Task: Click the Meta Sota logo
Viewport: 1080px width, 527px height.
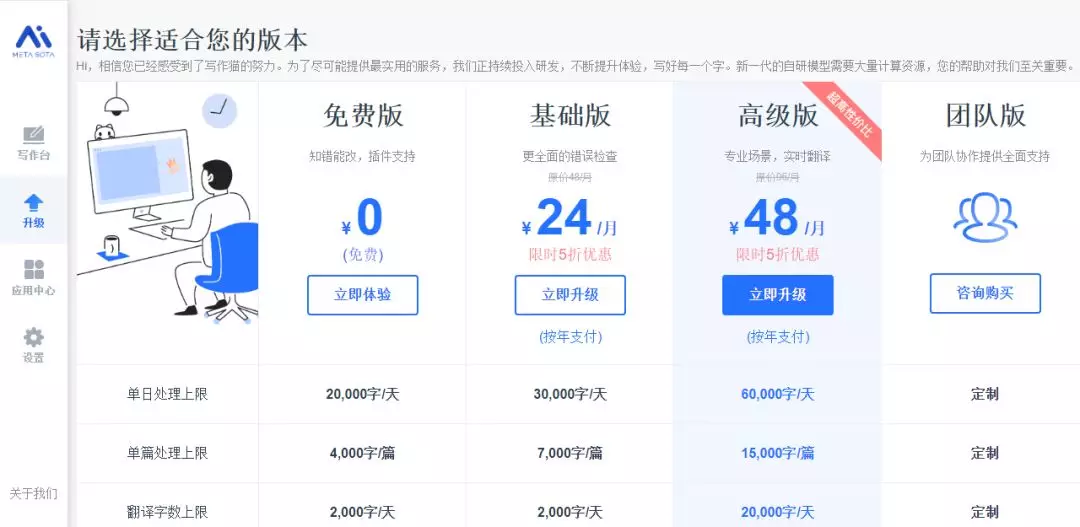Action: click(x=34, y=41)
